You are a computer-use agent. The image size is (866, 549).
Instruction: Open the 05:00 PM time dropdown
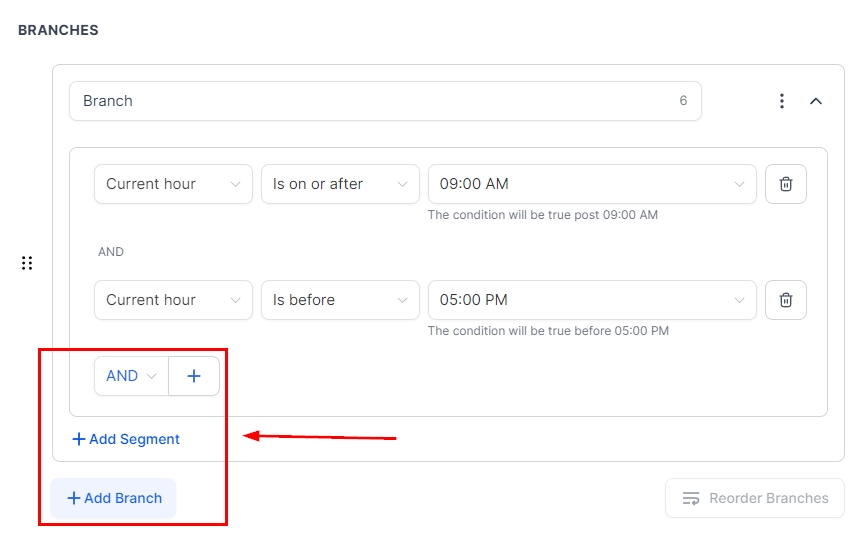[592, 300]
